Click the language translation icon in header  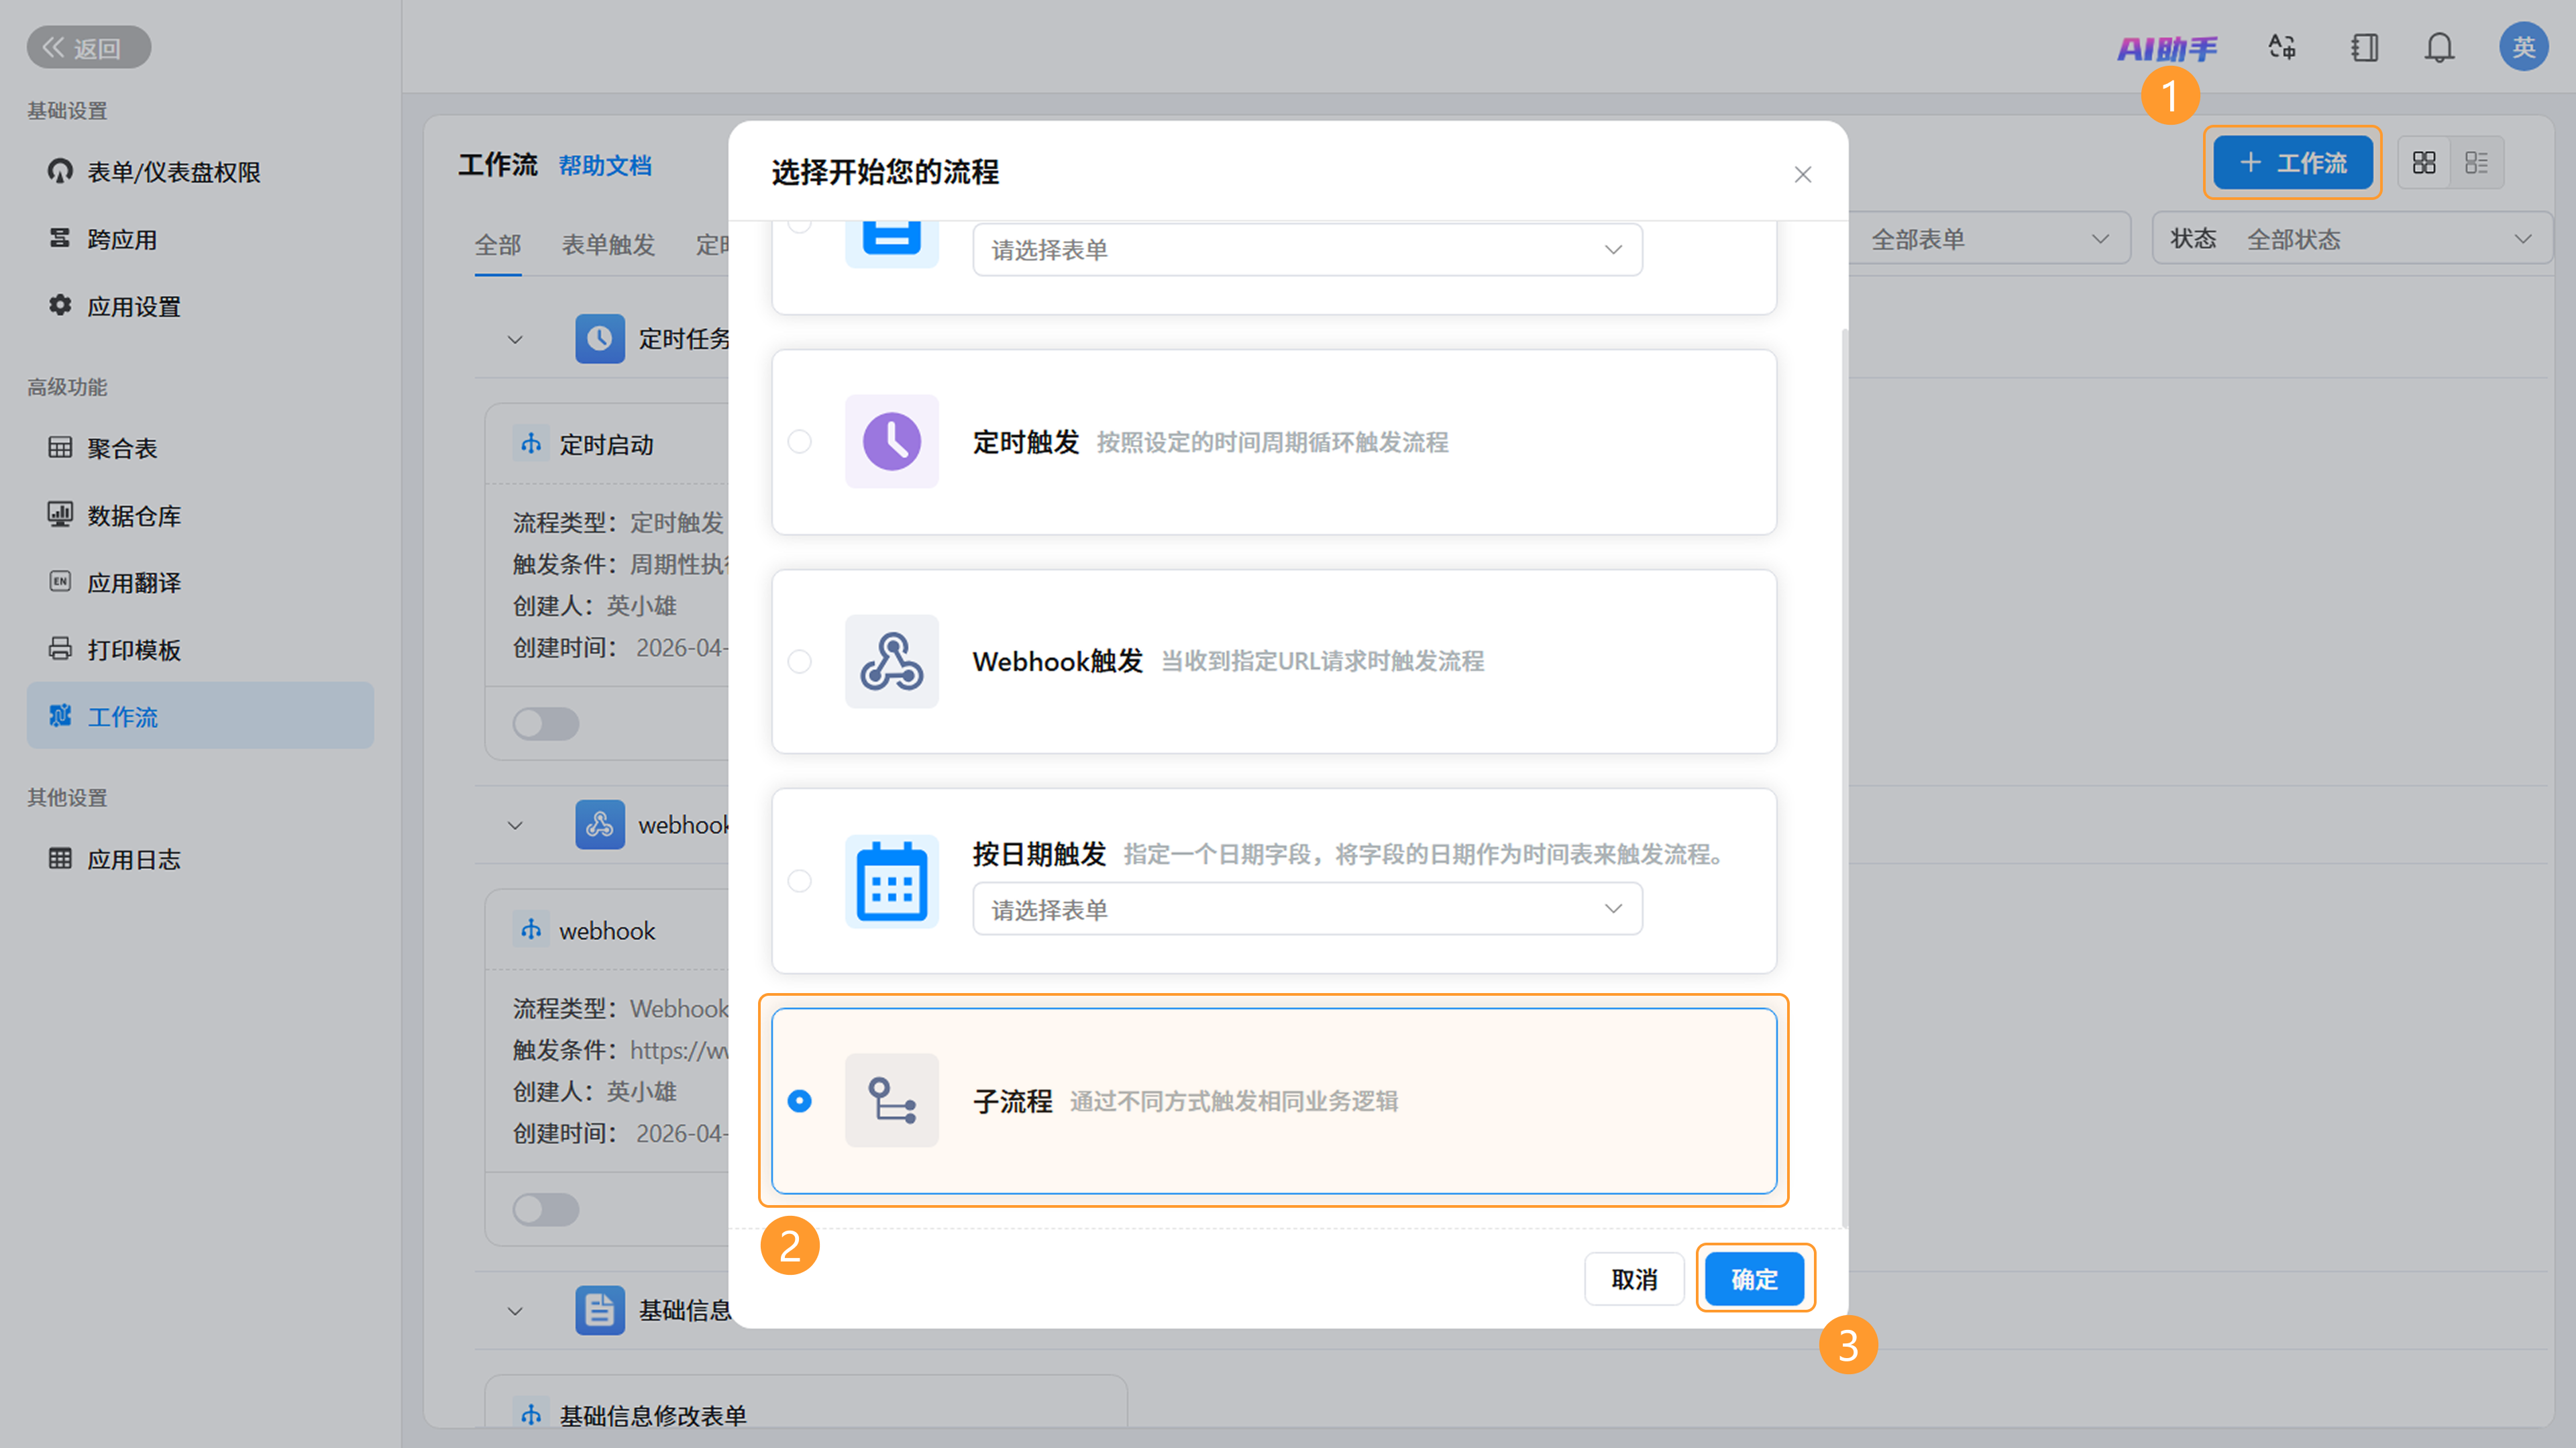pos(2282,47)
